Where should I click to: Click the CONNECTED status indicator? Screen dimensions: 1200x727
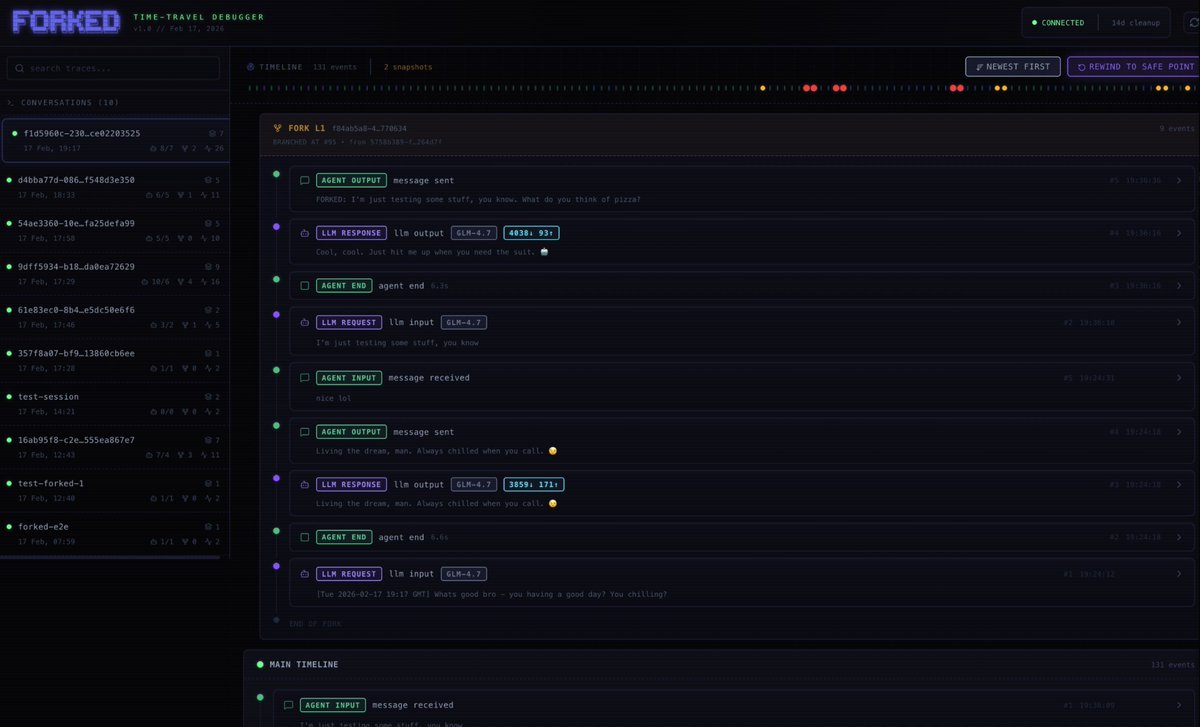click(x=1060, y=22)
